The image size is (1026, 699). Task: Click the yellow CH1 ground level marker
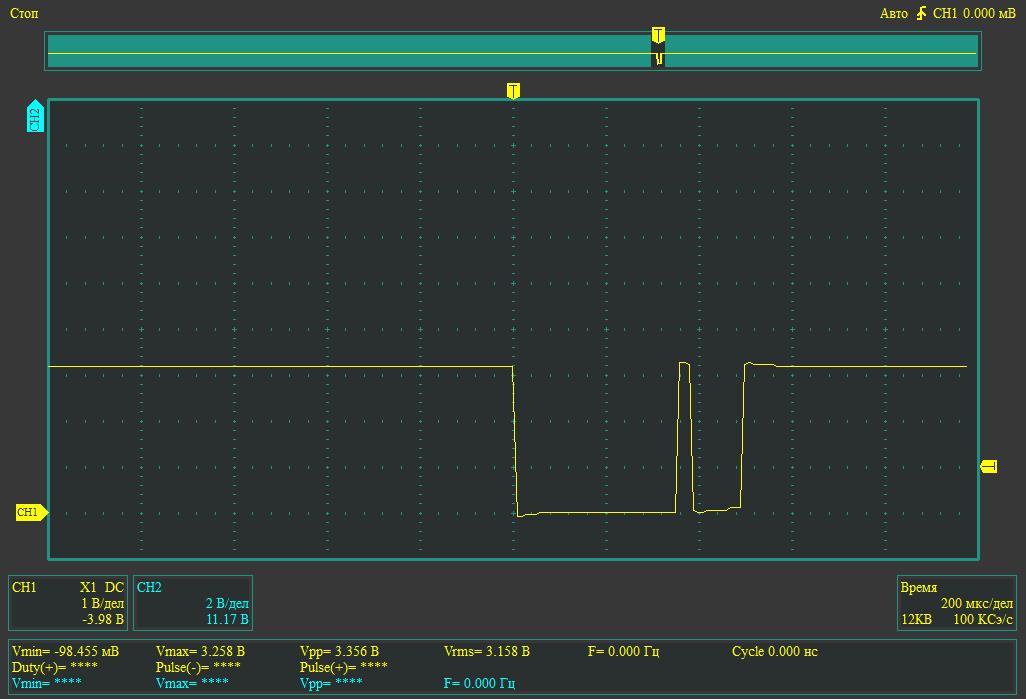pyautogui.click(x=31, y=512)
